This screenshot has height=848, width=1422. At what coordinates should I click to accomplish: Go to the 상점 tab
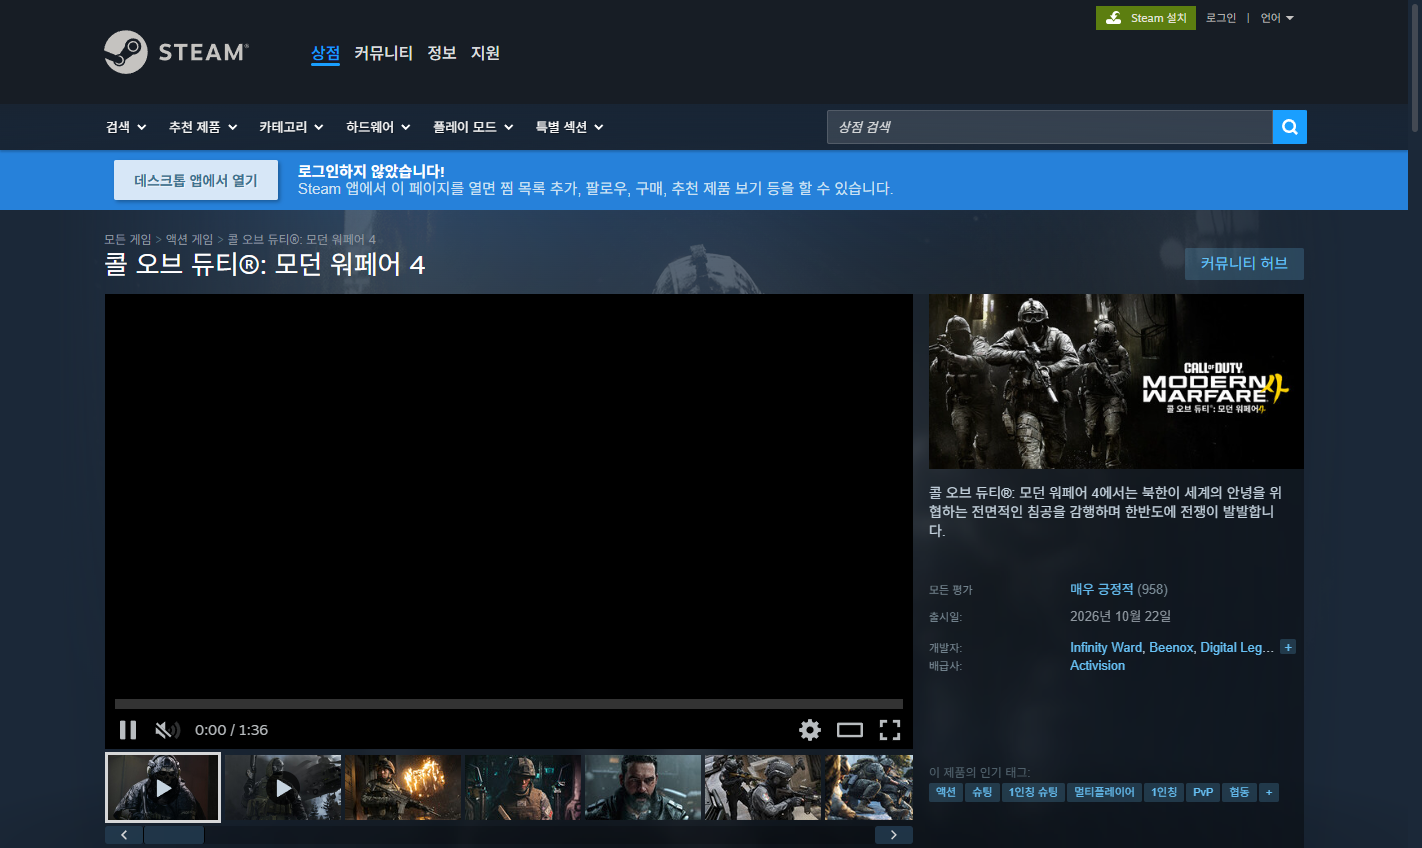[x=325, y=53]
